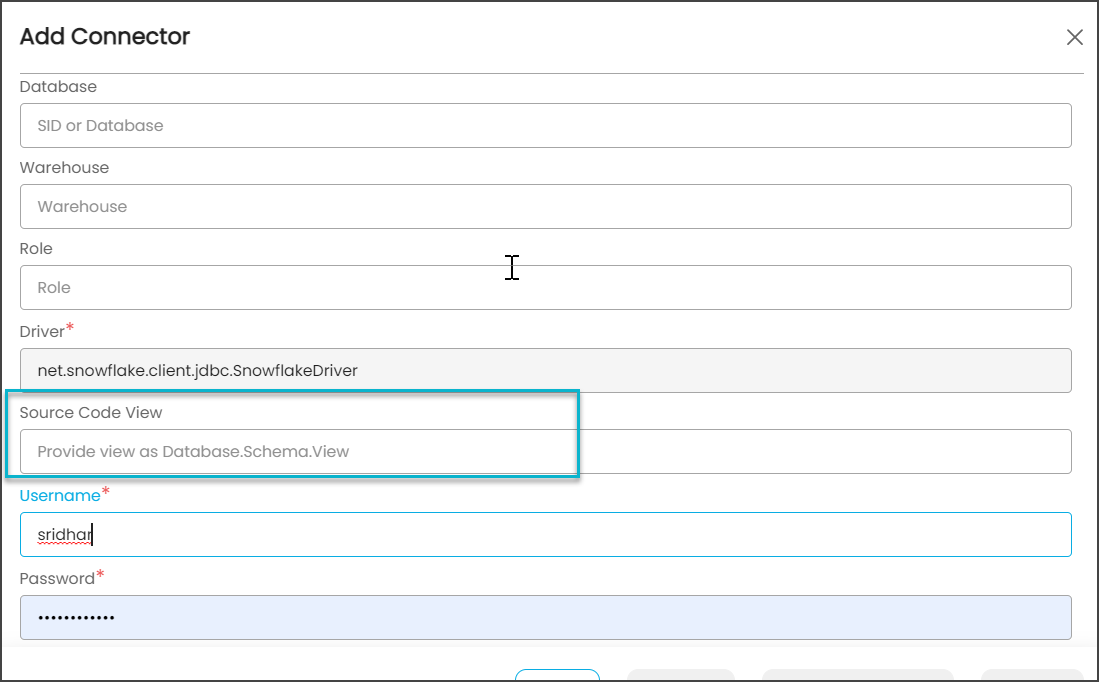Close the Add Connector dialog
Image resolution: width=1099 pixels, height=682 pixels.
pos(1075,38)
